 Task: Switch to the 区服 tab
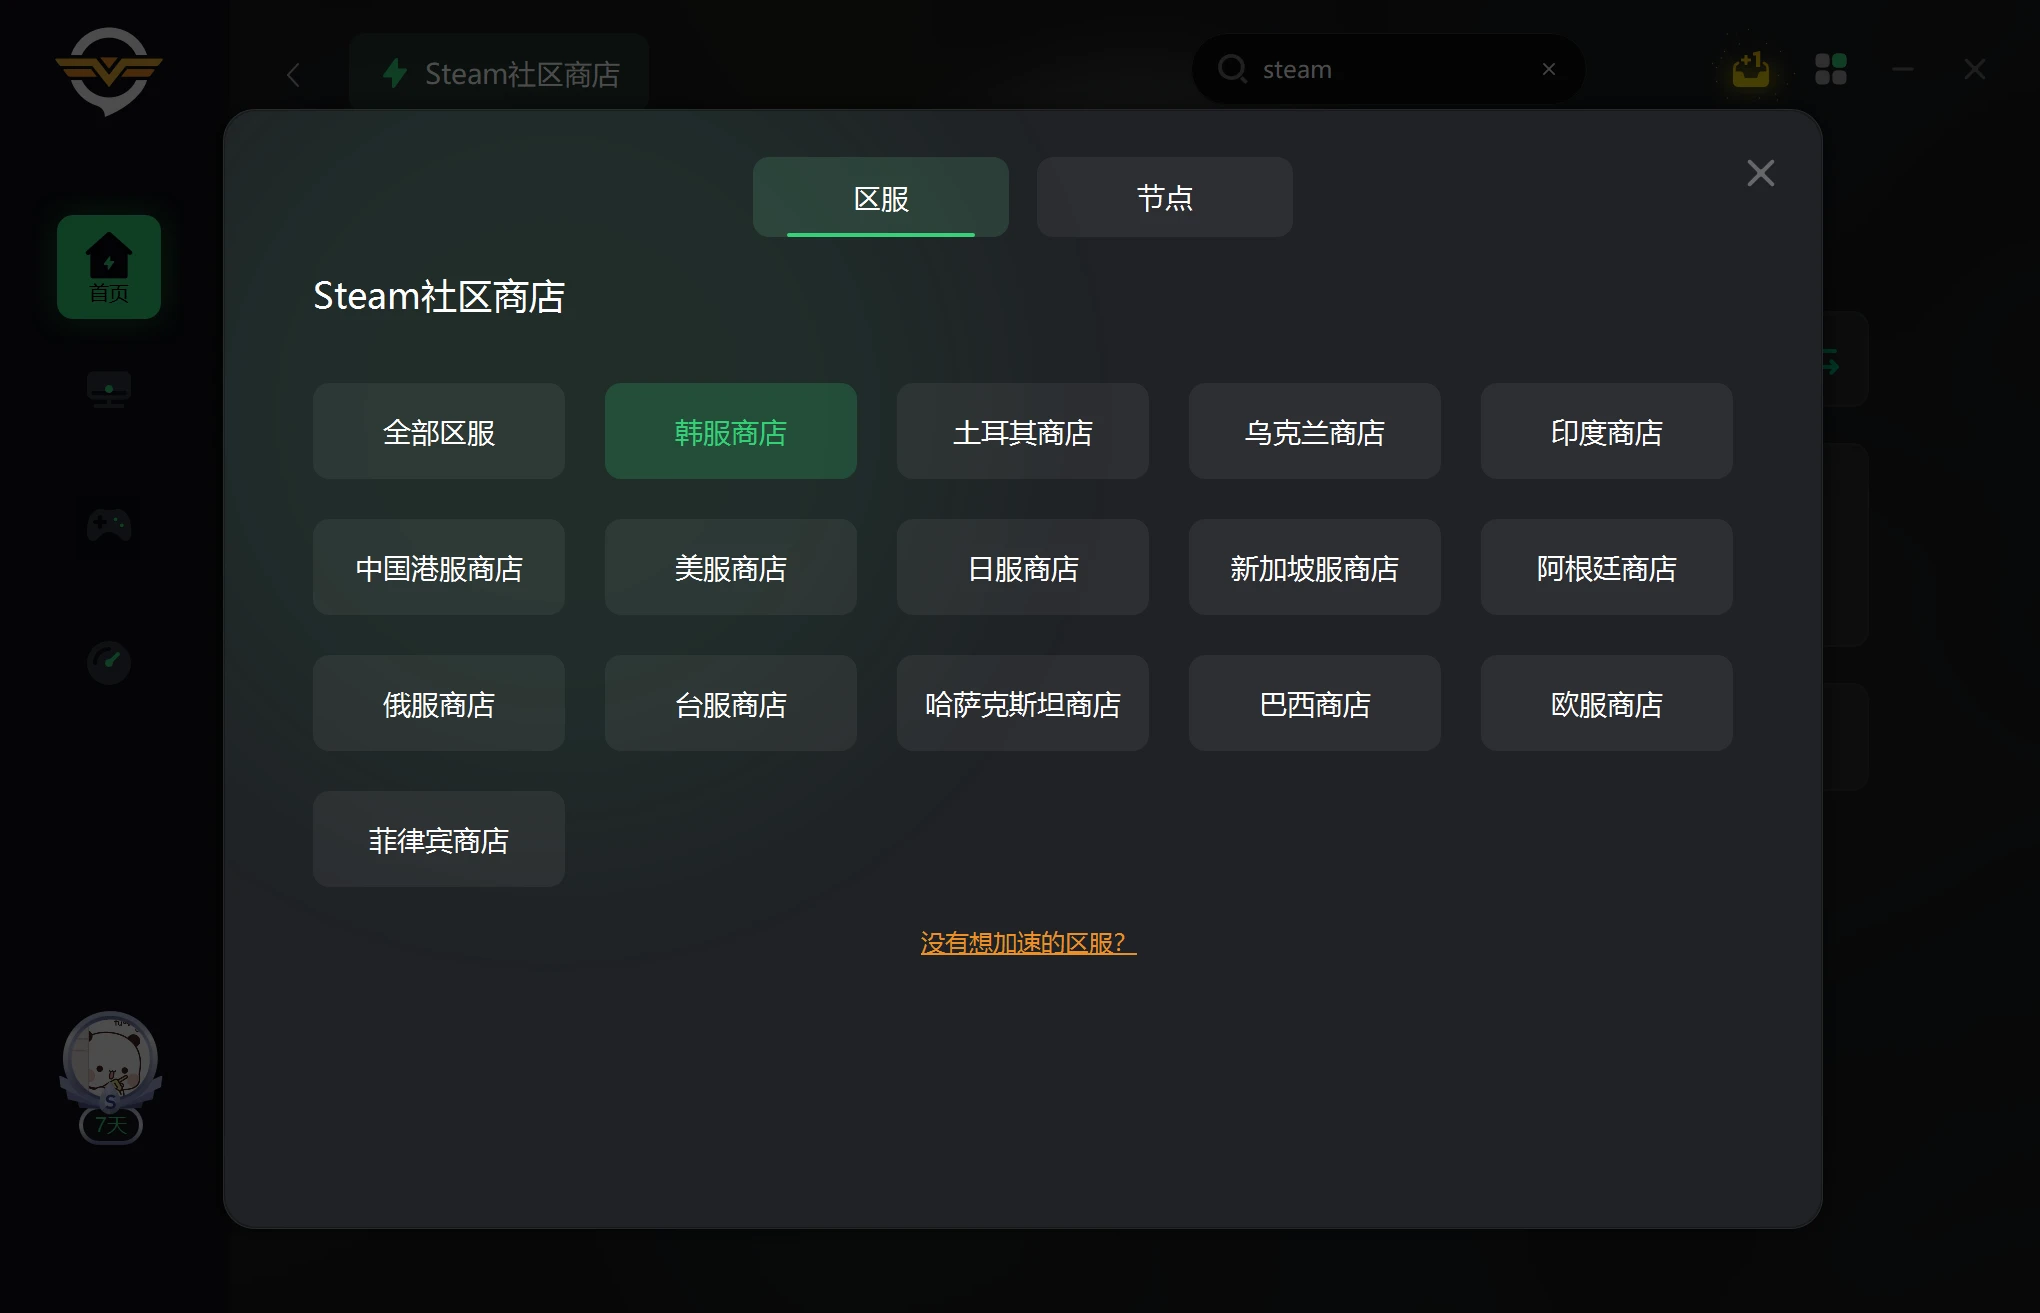point(881,197)
